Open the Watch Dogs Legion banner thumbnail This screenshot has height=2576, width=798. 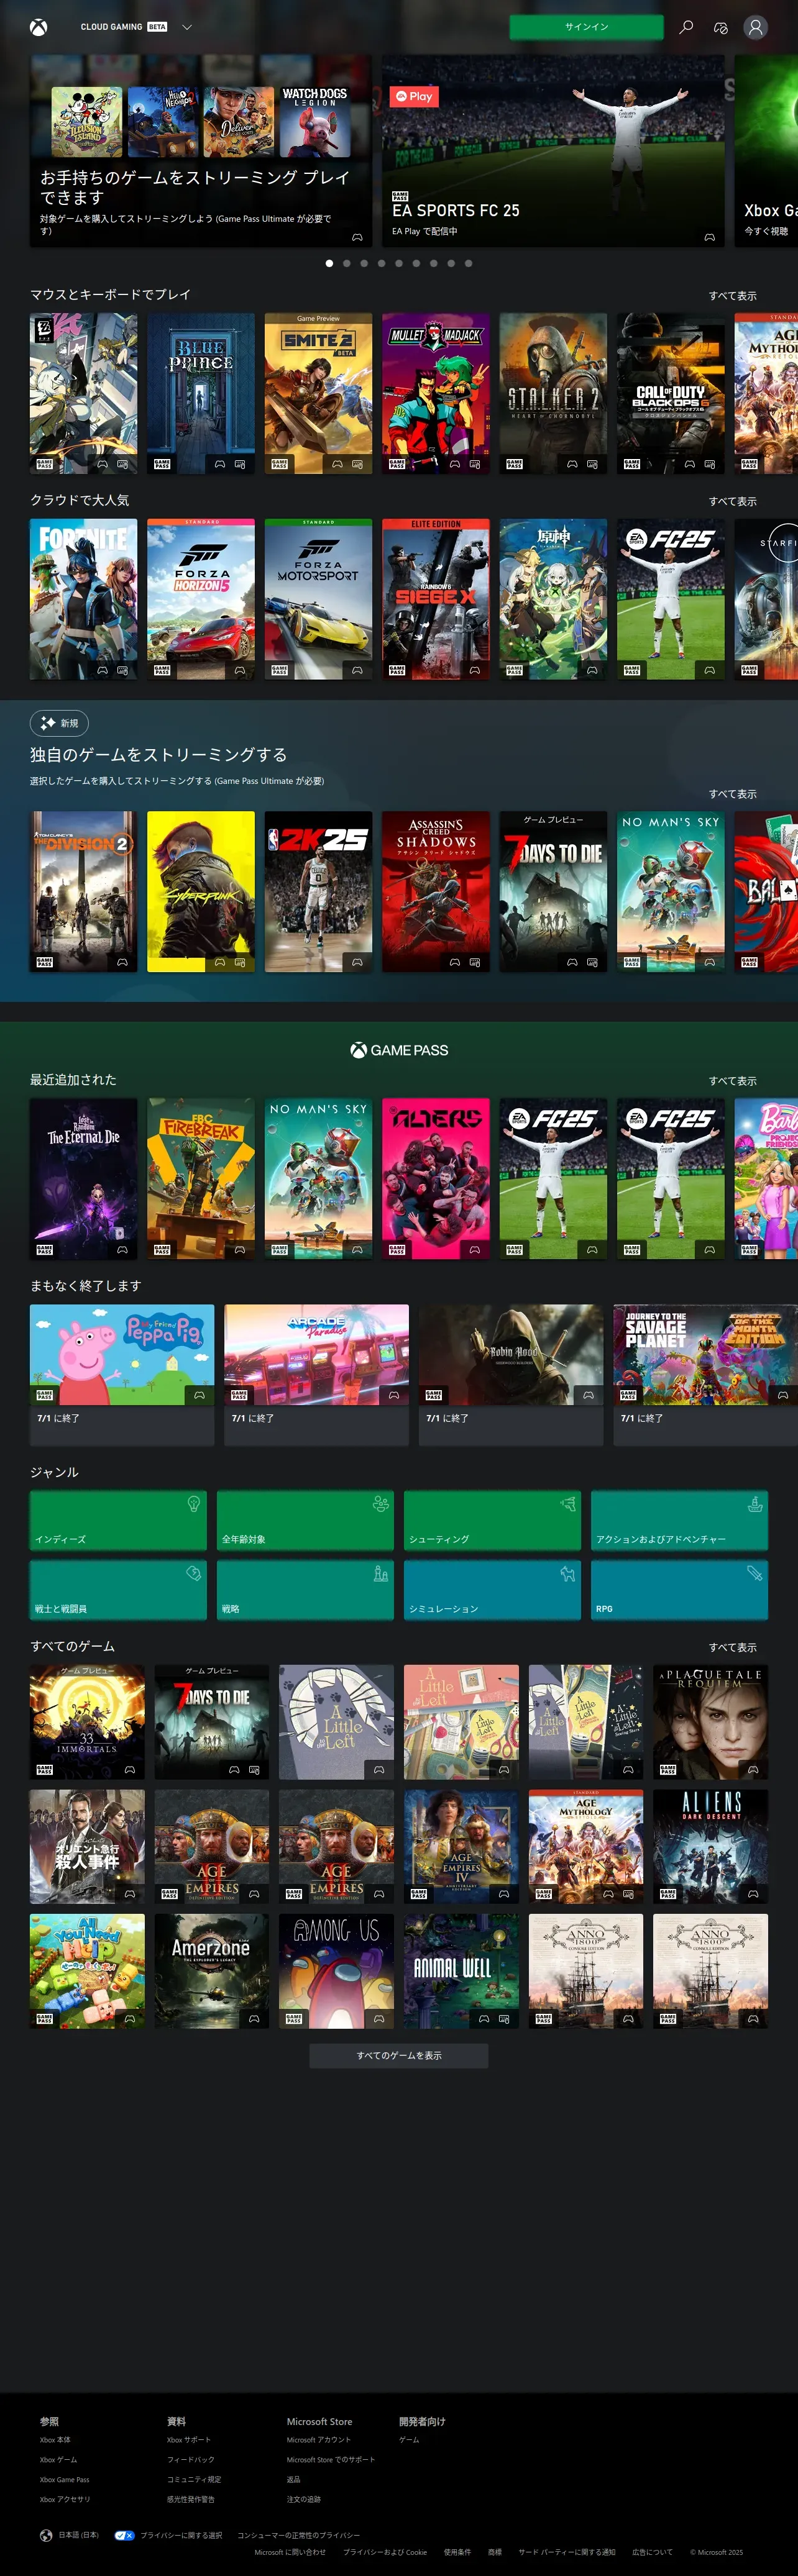tap(314, 121)
